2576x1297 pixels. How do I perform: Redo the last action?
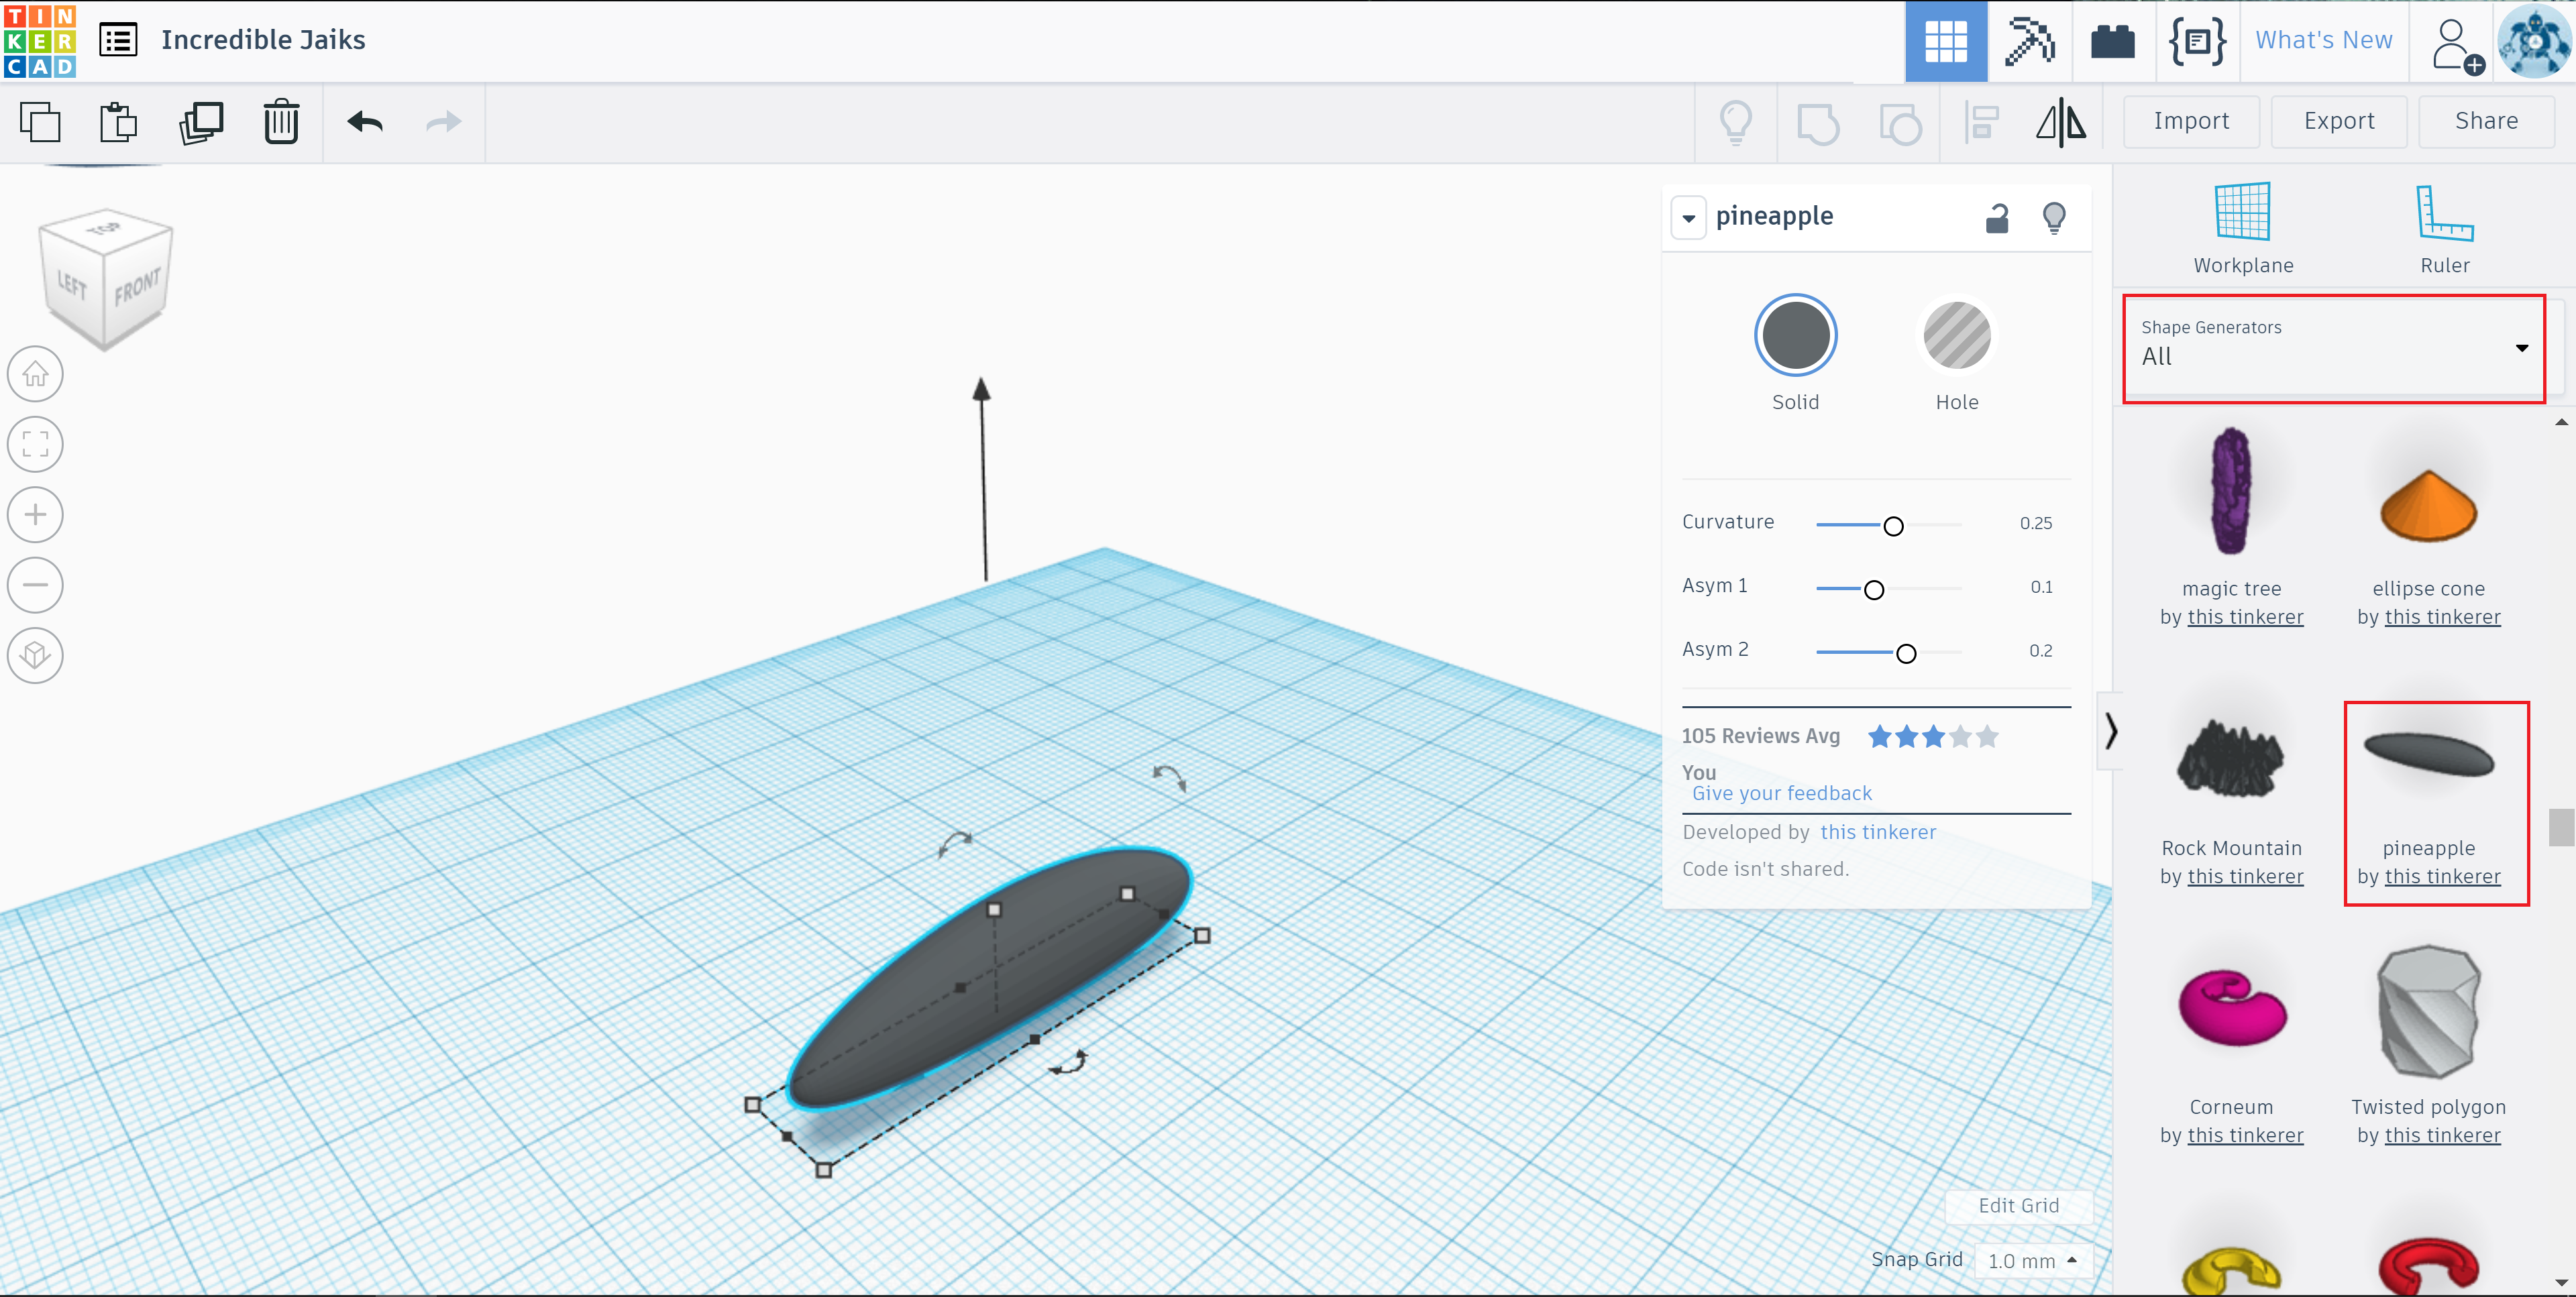point(443,122)
